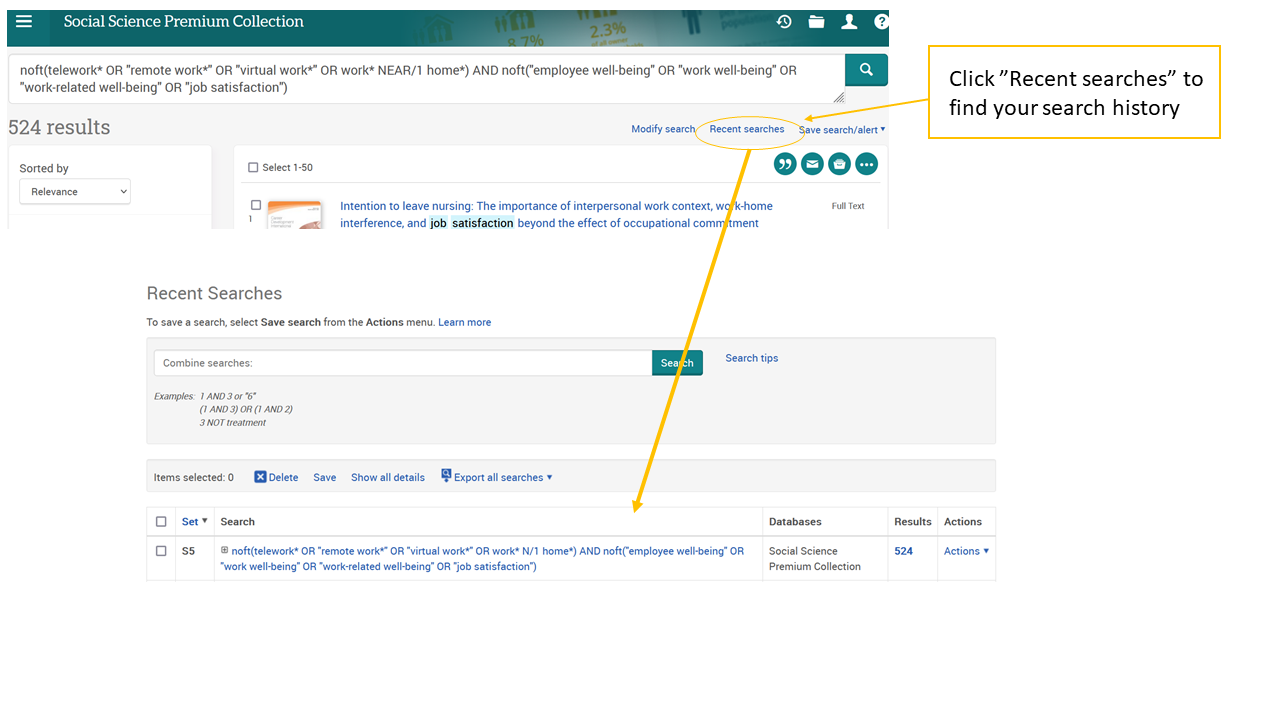The image size is (1280, 720).
Task: Click Modify search link
Action: coord(663,129)
